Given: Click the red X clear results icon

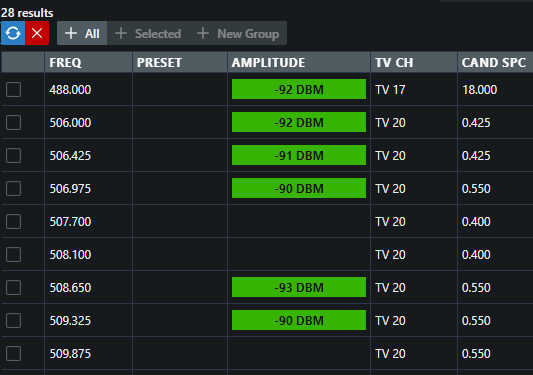Looking at the screenshot, I should point(37,33).
